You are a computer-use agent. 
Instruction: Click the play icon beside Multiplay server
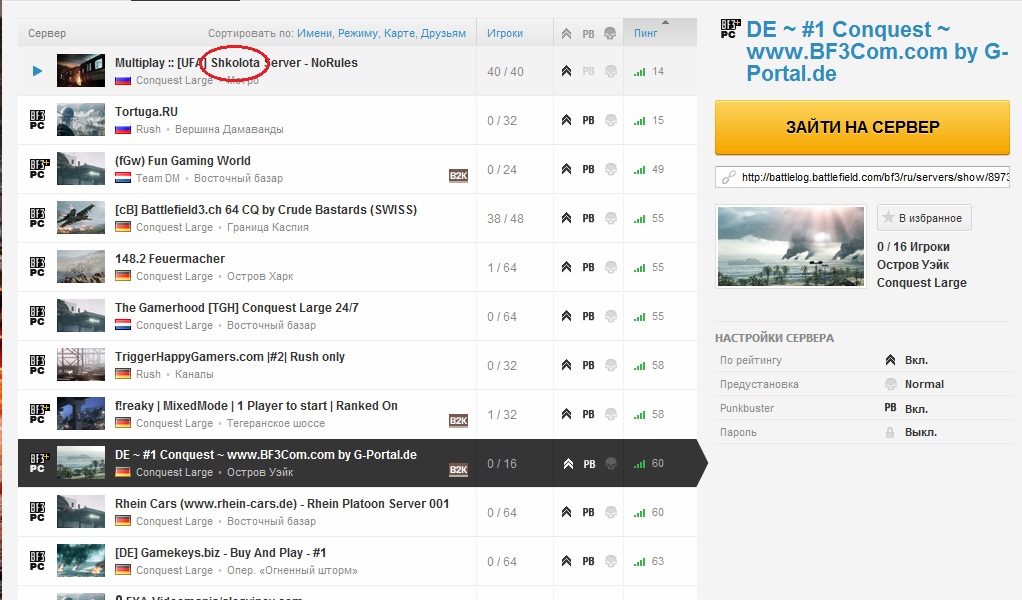click(37, 71)
